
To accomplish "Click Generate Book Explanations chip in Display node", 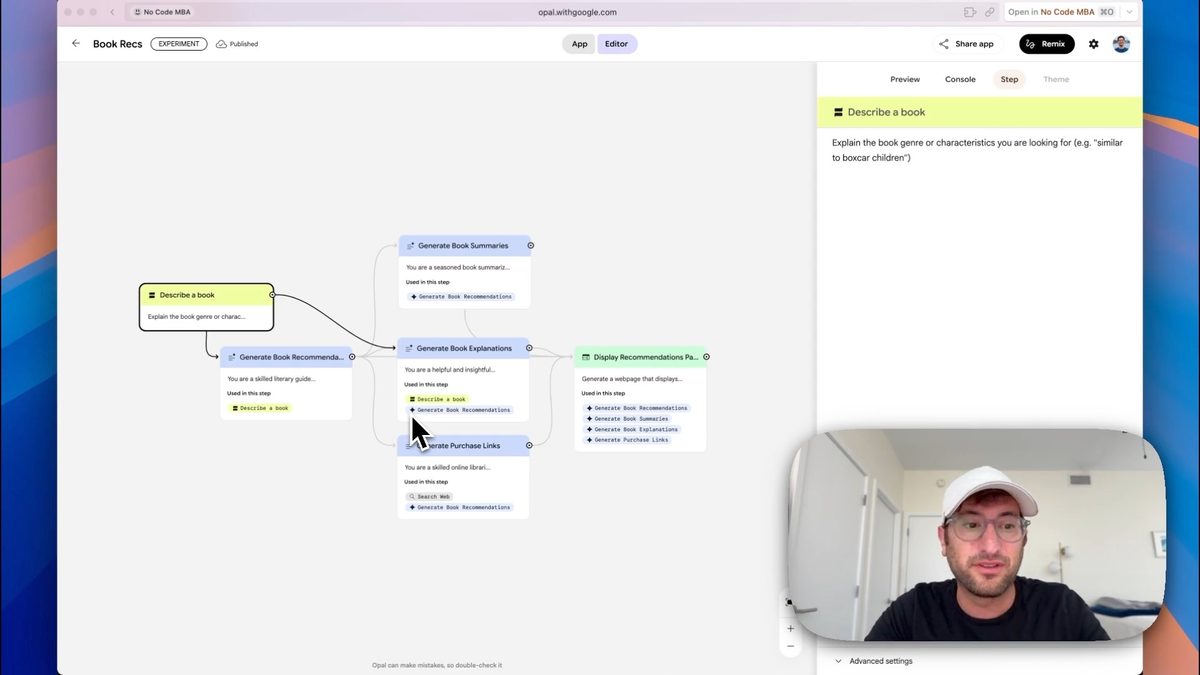I will (632, 429).
